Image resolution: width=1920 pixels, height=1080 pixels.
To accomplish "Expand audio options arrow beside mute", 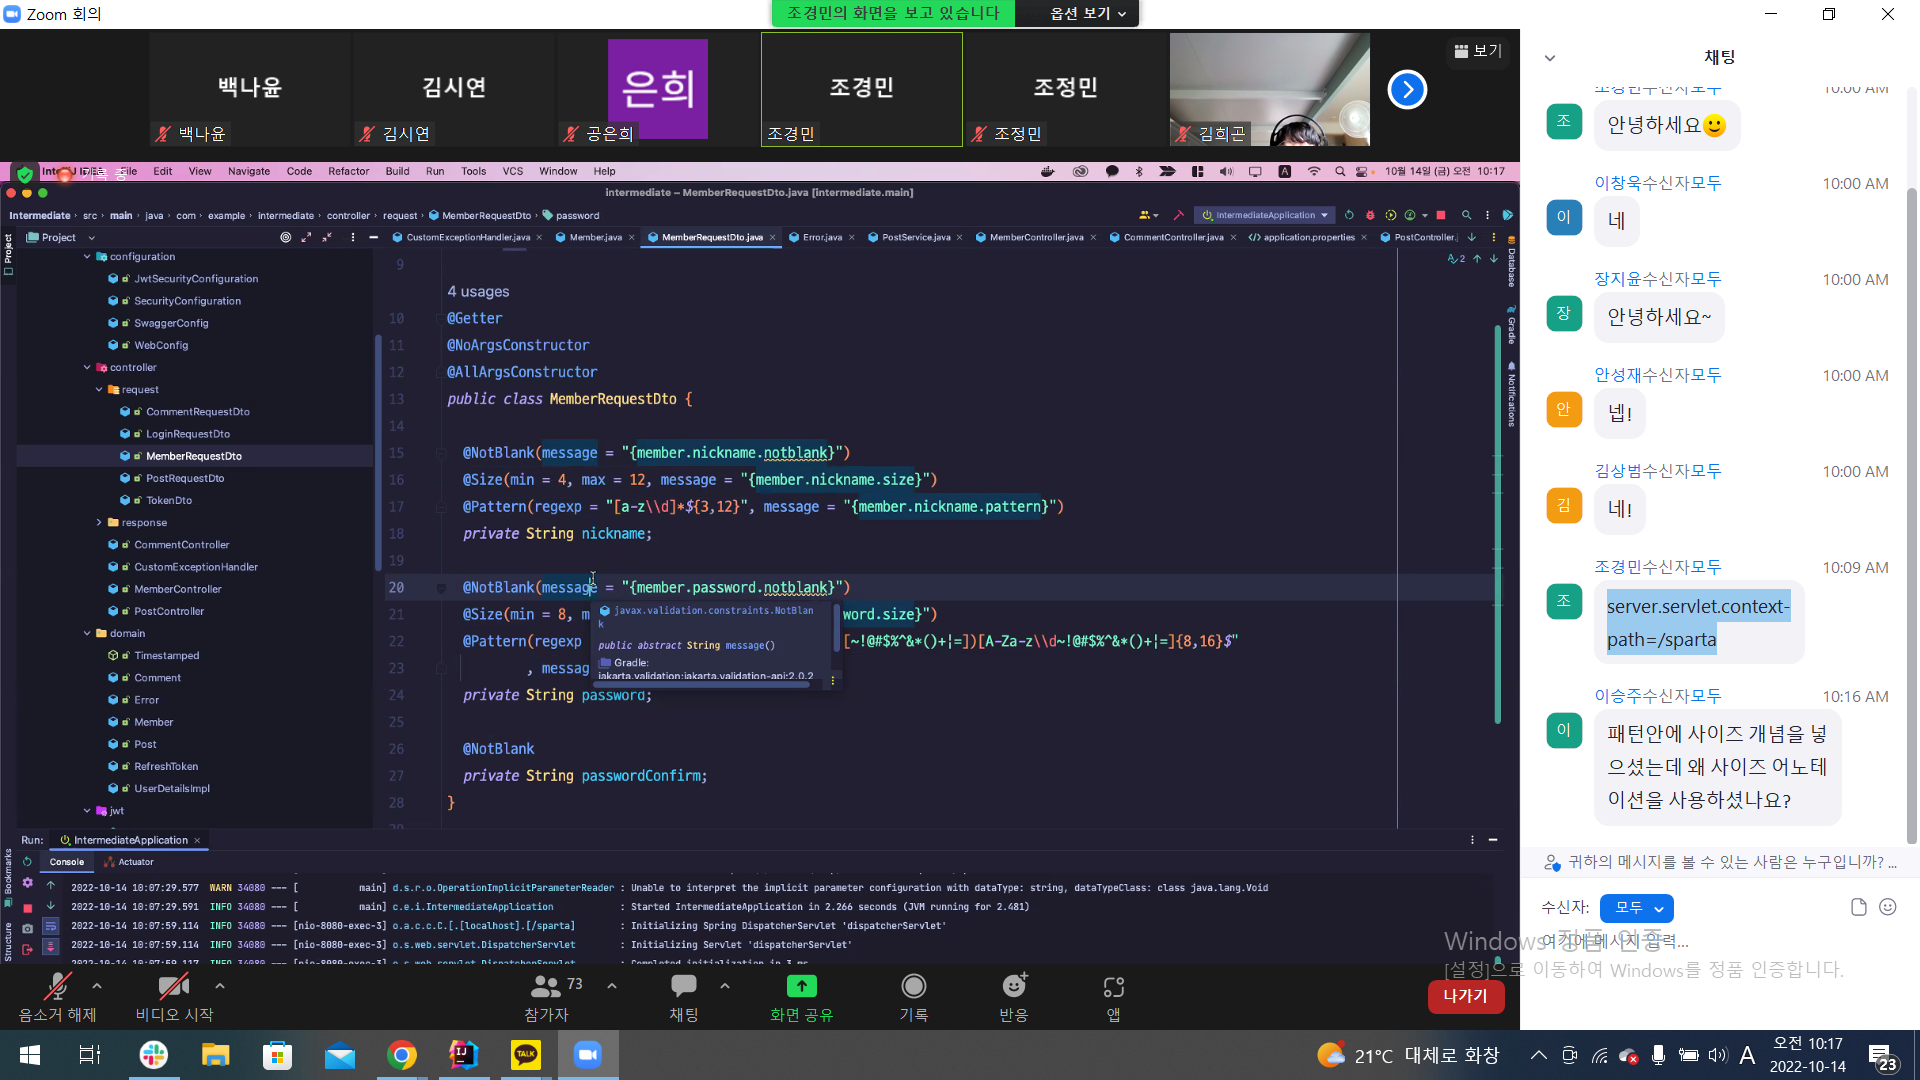I will point(97,986).
